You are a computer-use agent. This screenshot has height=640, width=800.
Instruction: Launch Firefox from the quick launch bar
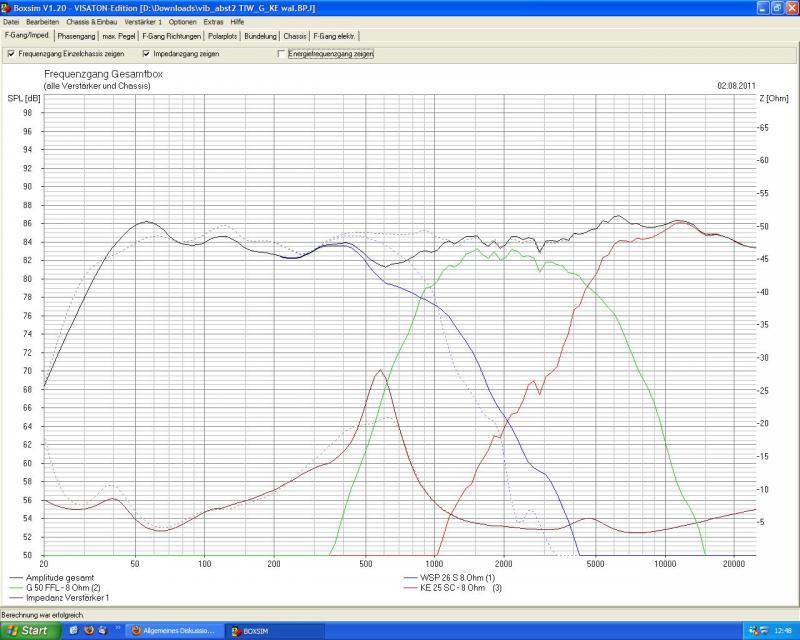click(x=89, y=631)
